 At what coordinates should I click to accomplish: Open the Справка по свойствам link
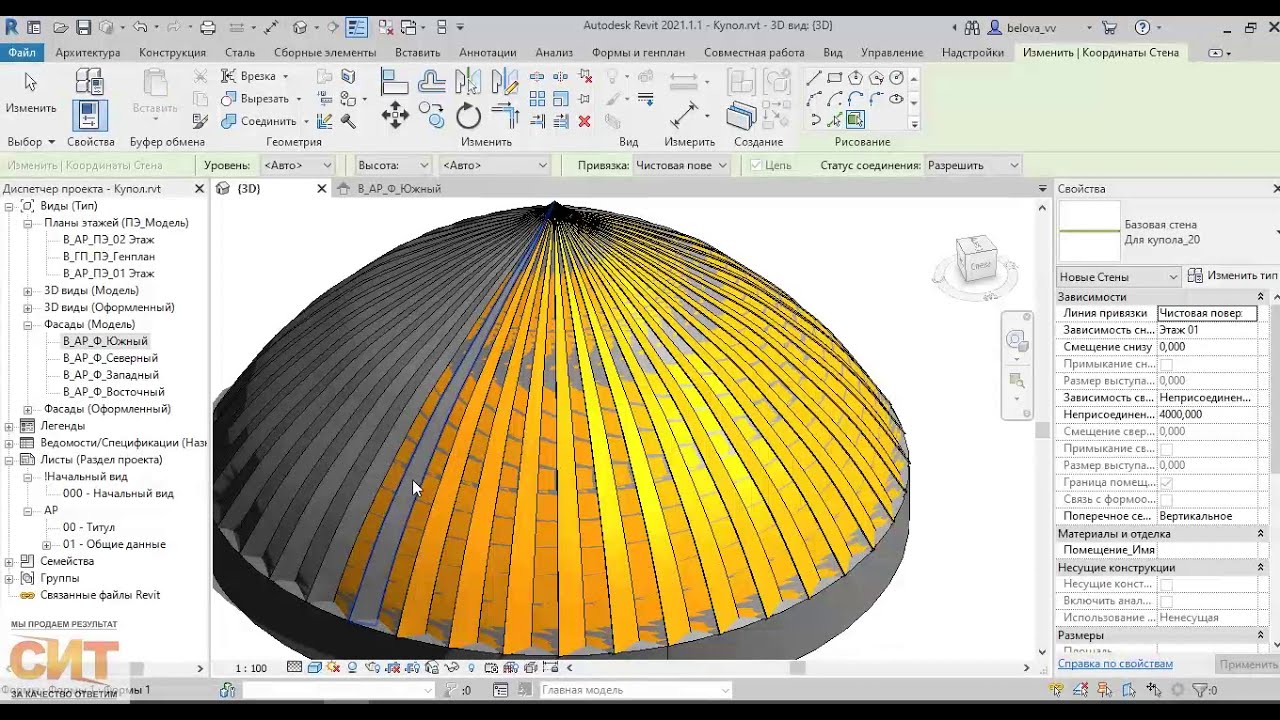tap(1115, 663)
